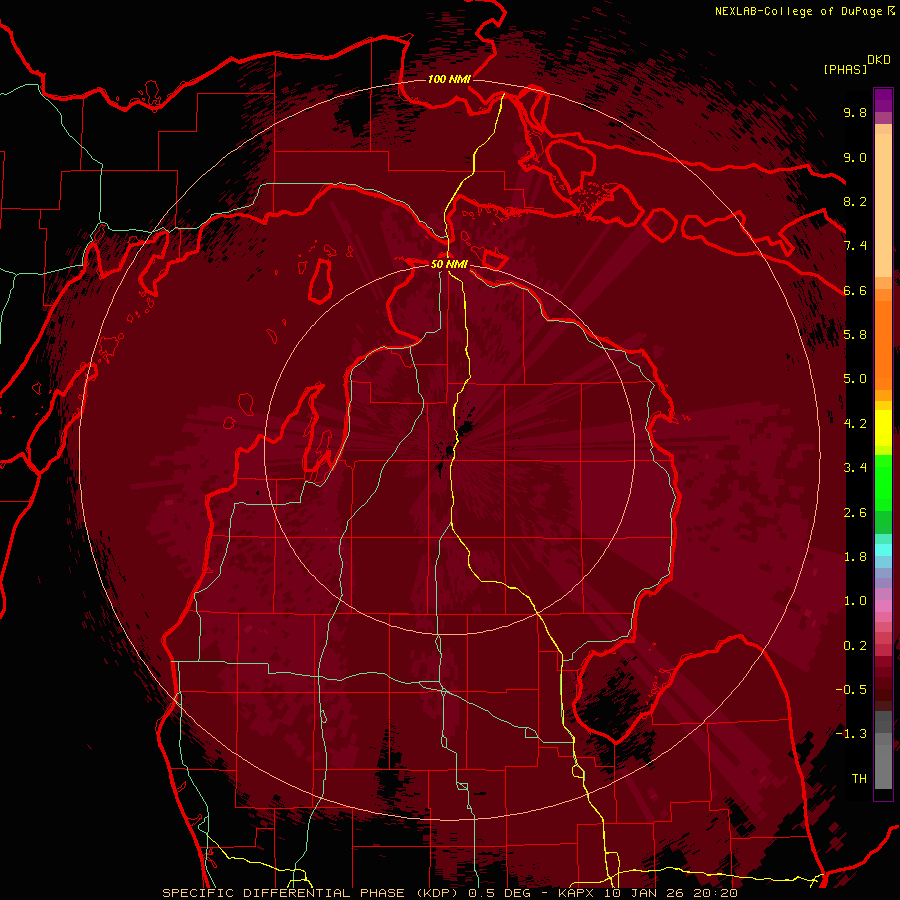Image resolution: width=900 pixels, height=900 pixels.
Task: Click the 1.0 scale value
Action: click(x=855, y=601)
